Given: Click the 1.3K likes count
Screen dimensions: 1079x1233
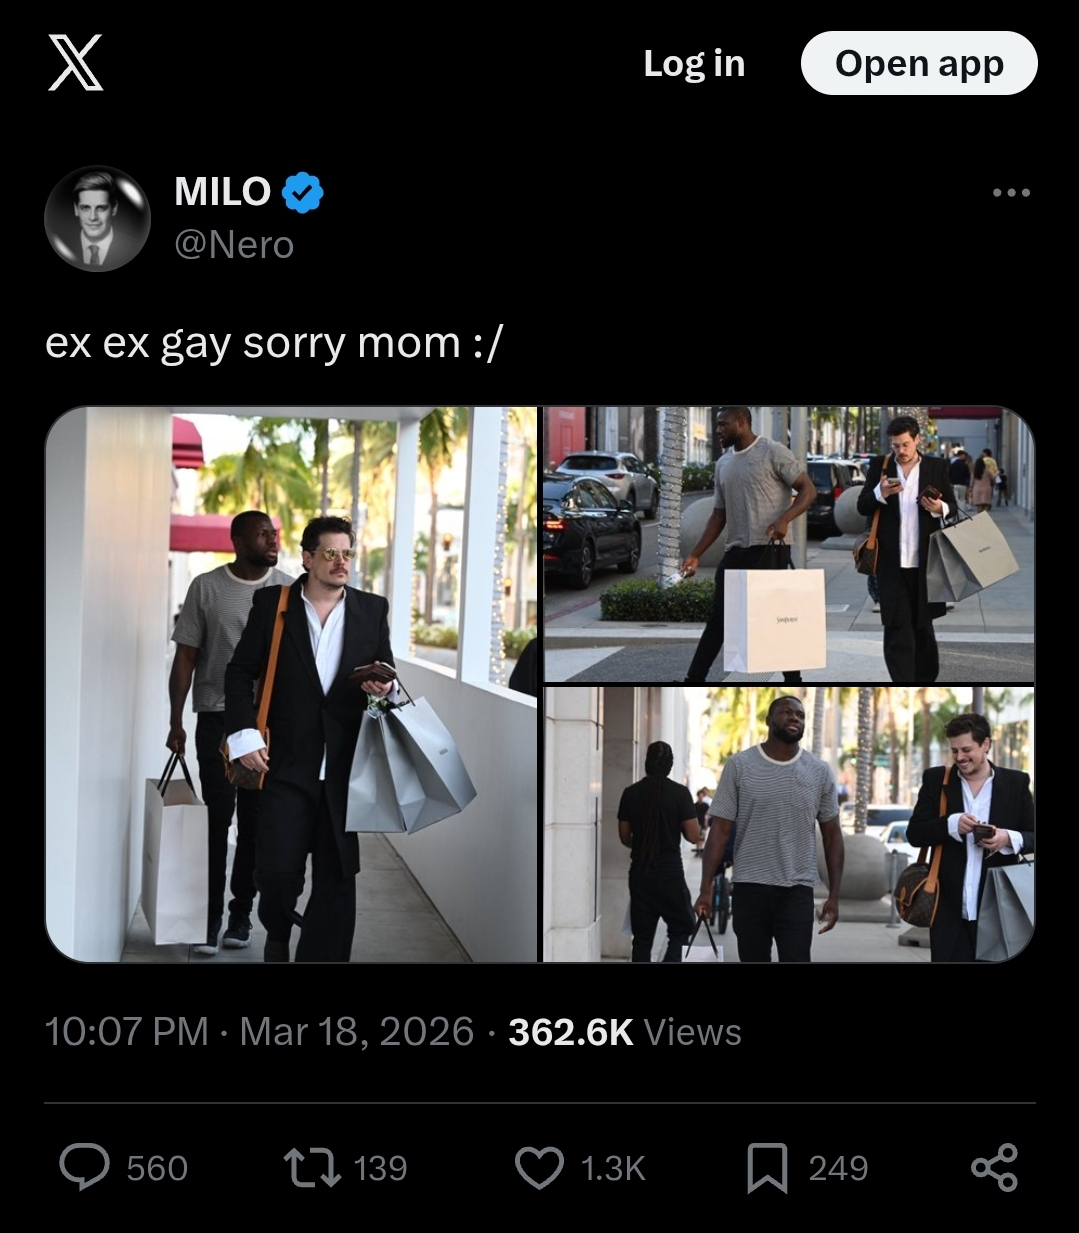Looking at the screenshot, I should 612,1167.
